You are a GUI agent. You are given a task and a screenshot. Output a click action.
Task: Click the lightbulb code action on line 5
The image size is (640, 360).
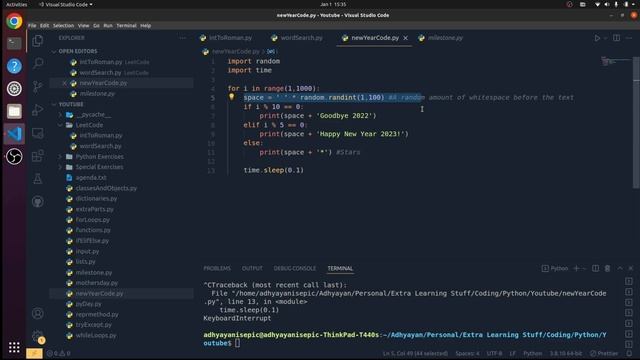231,97
